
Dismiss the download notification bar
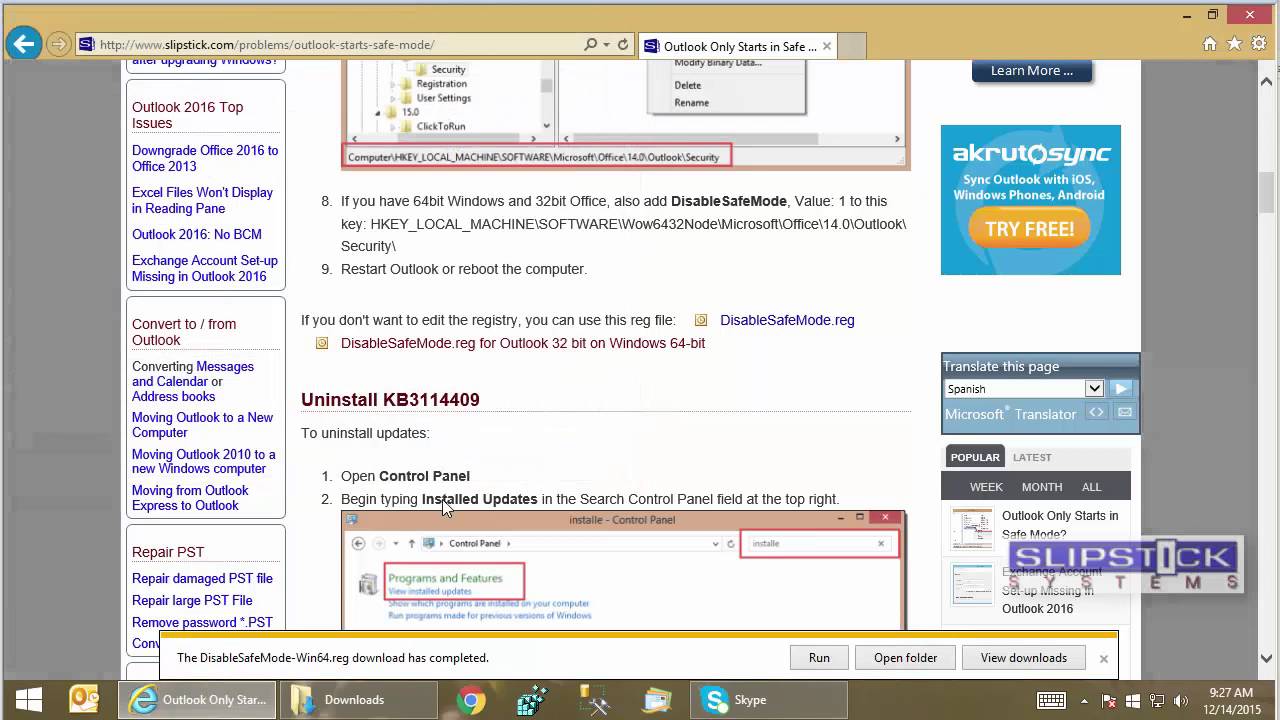[1103, 659]
